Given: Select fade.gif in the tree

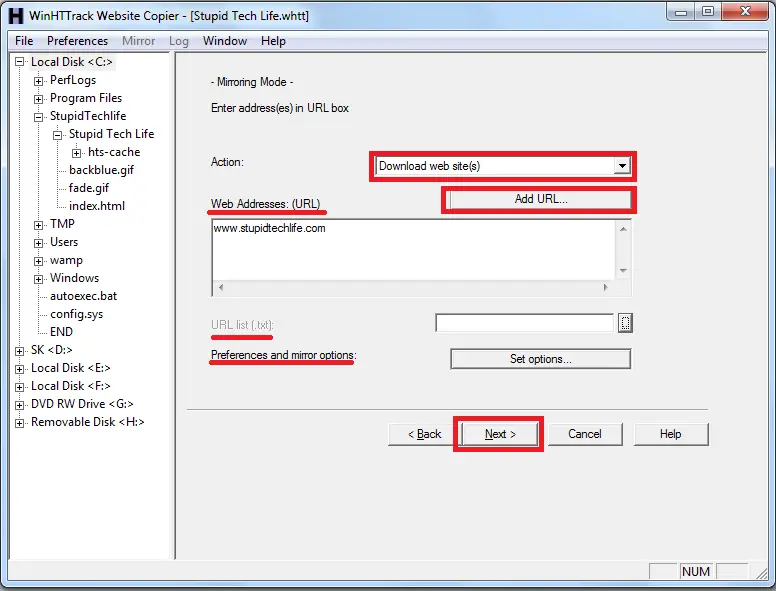Looking at the screenshot, I should [89, 188].
